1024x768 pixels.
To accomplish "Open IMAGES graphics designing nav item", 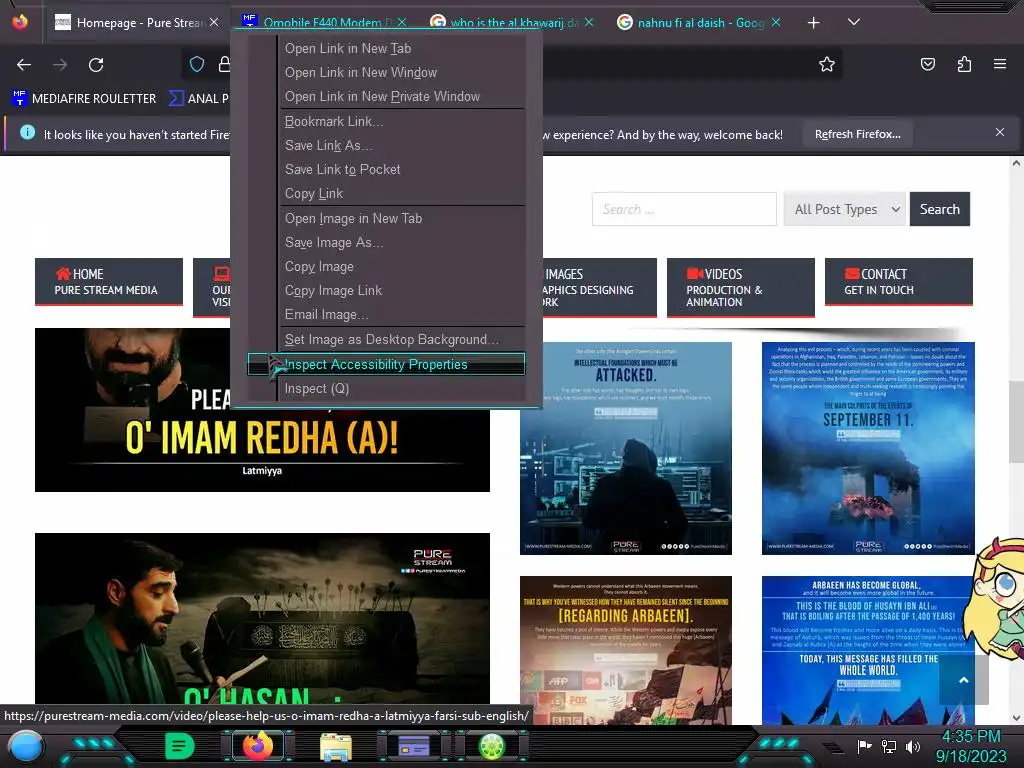I will click(x=599, y=287).
